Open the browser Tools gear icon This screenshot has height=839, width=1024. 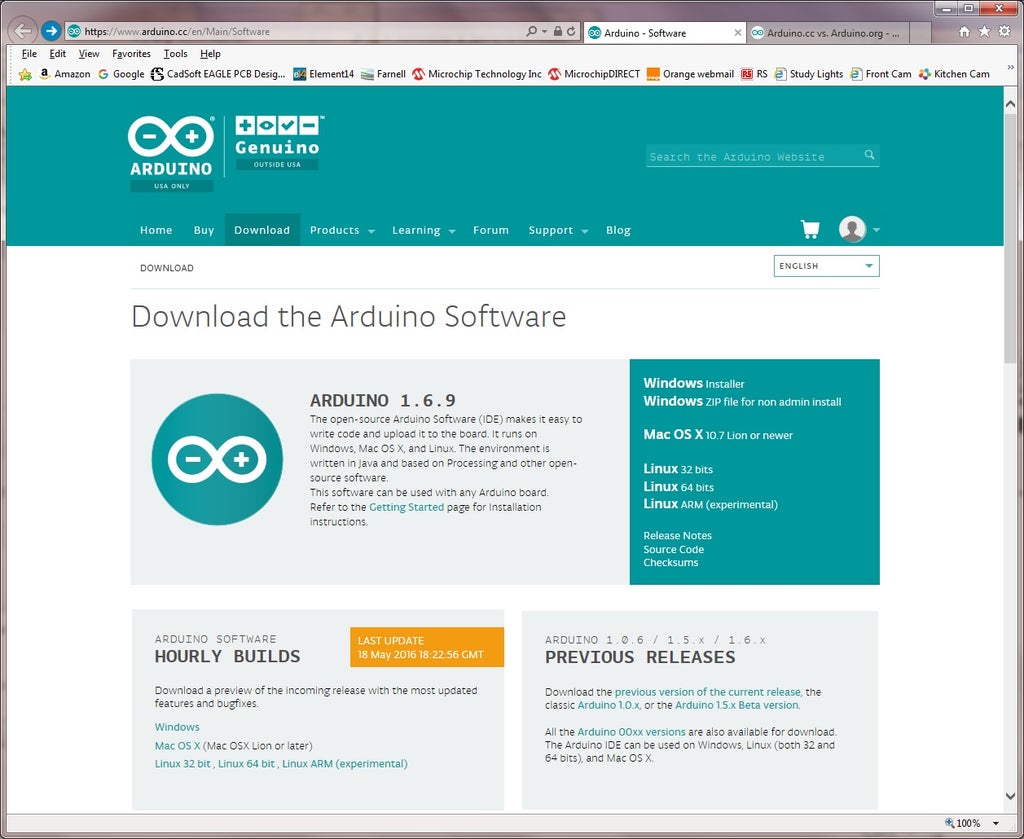click(x=1004, y=31)
